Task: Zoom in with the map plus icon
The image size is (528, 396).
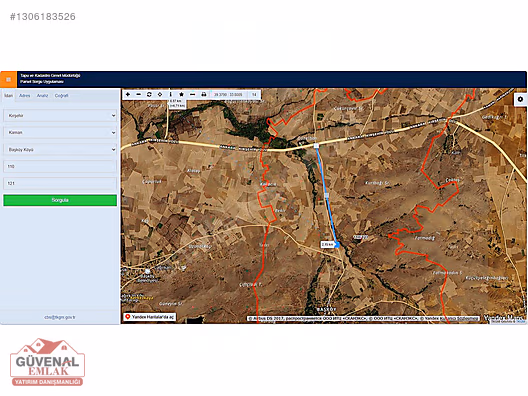Action: click(128, 95)
